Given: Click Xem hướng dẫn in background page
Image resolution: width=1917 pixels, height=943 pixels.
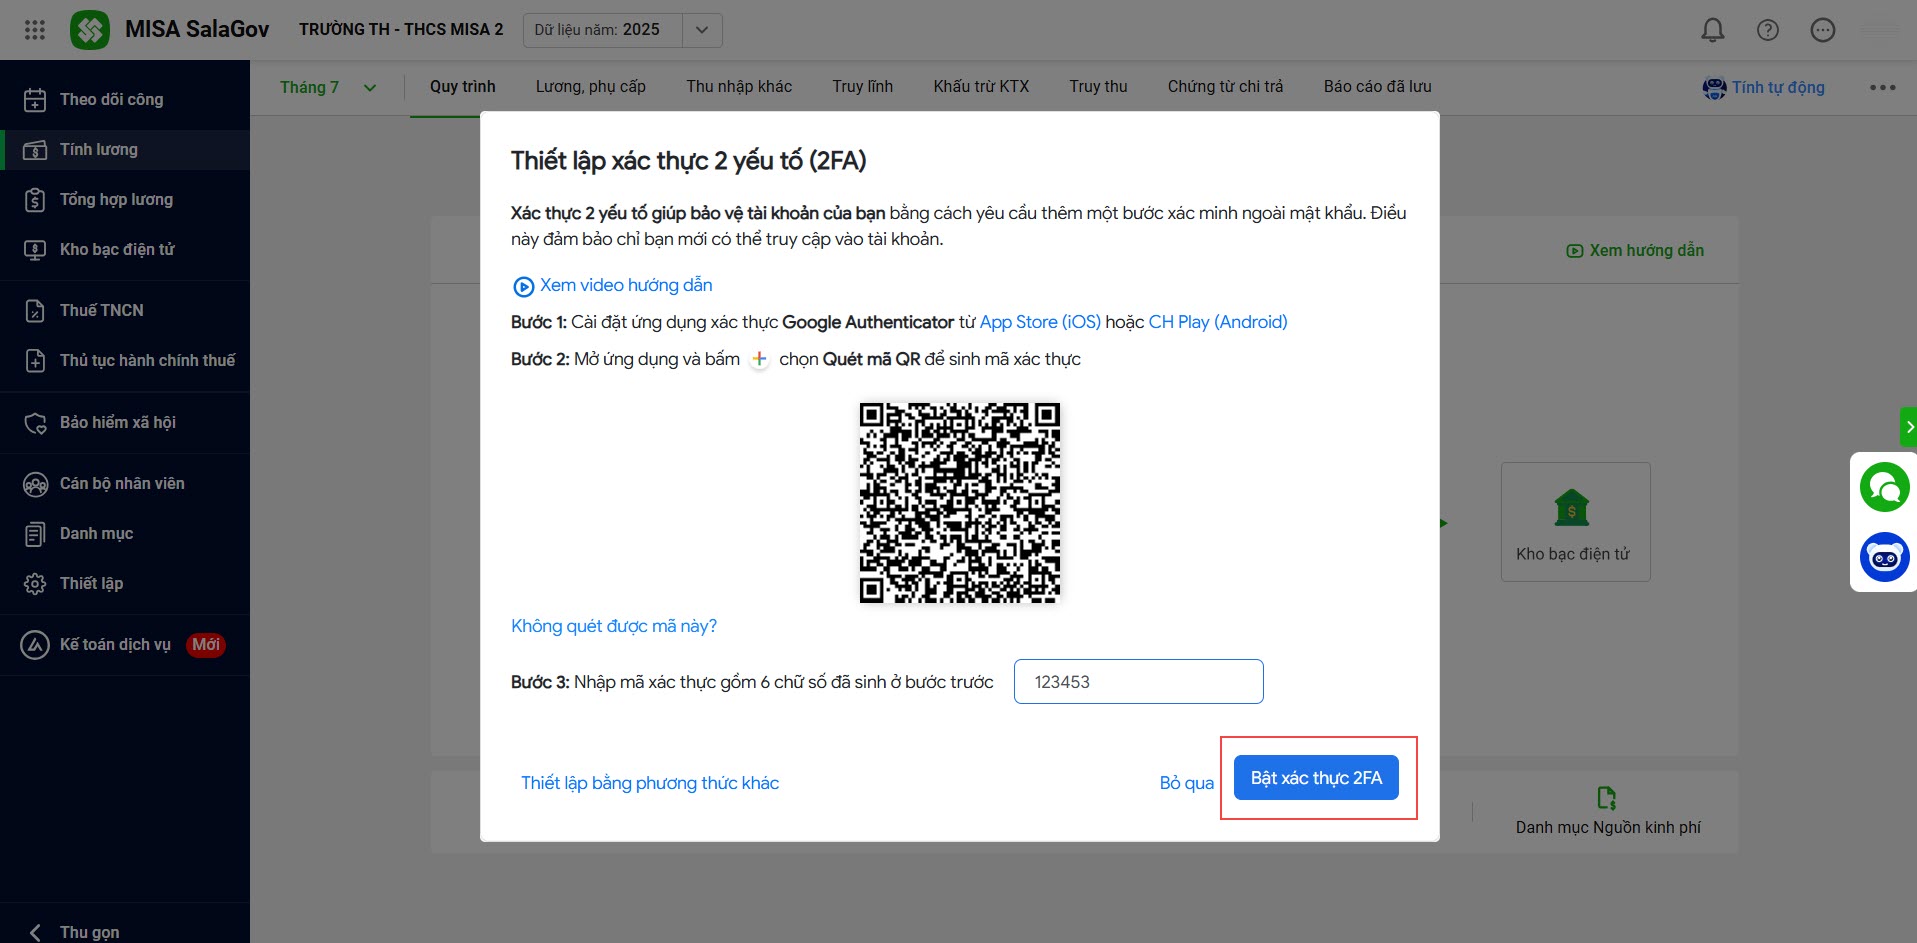Looking at the screenshot, I should 1635,250.
